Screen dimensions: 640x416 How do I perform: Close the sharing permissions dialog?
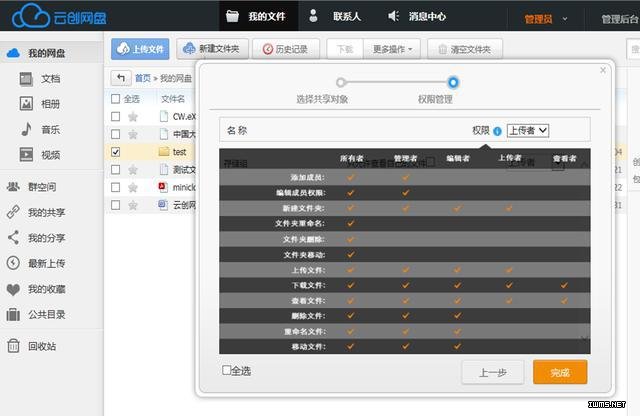click(602, 70)
